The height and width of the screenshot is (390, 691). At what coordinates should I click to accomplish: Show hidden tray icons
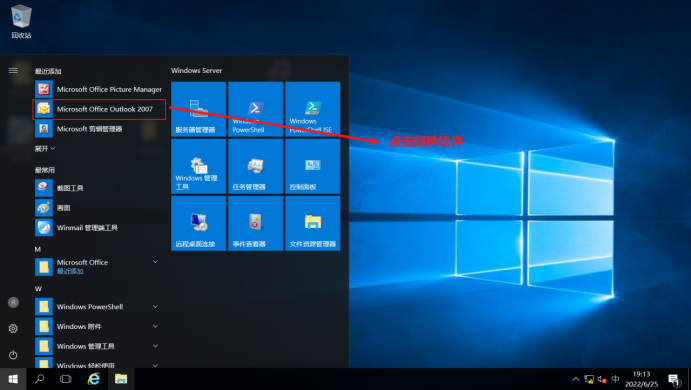[x=576, y=379]
